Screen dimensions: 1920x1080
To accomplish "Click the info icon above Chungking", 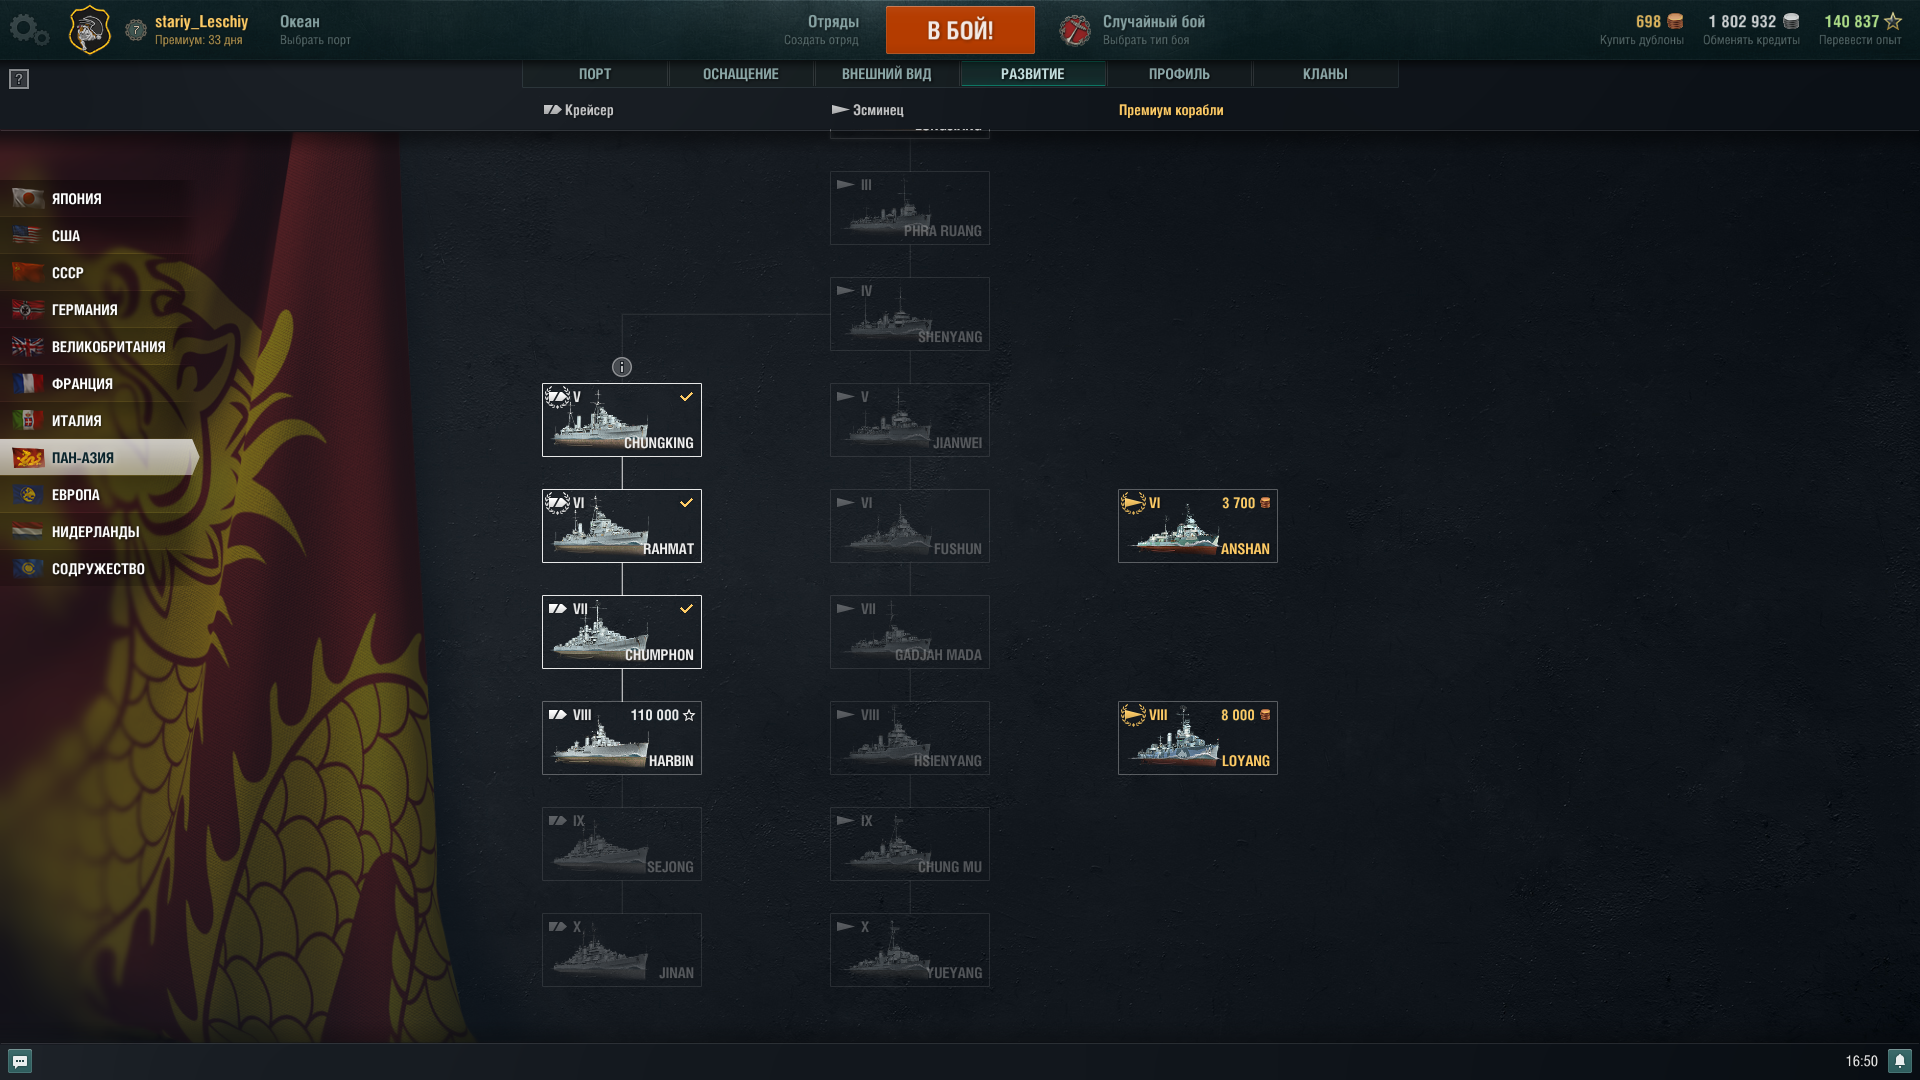I will point(622,367).
